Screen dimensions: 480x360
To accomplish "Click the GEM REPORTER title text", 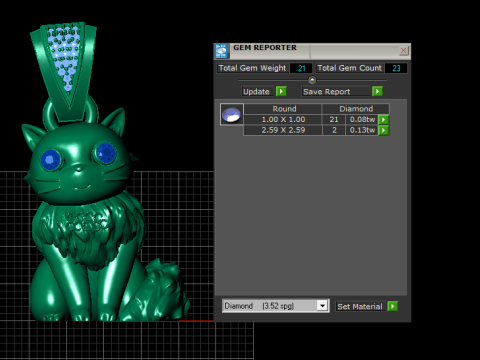I will point(265,48).
